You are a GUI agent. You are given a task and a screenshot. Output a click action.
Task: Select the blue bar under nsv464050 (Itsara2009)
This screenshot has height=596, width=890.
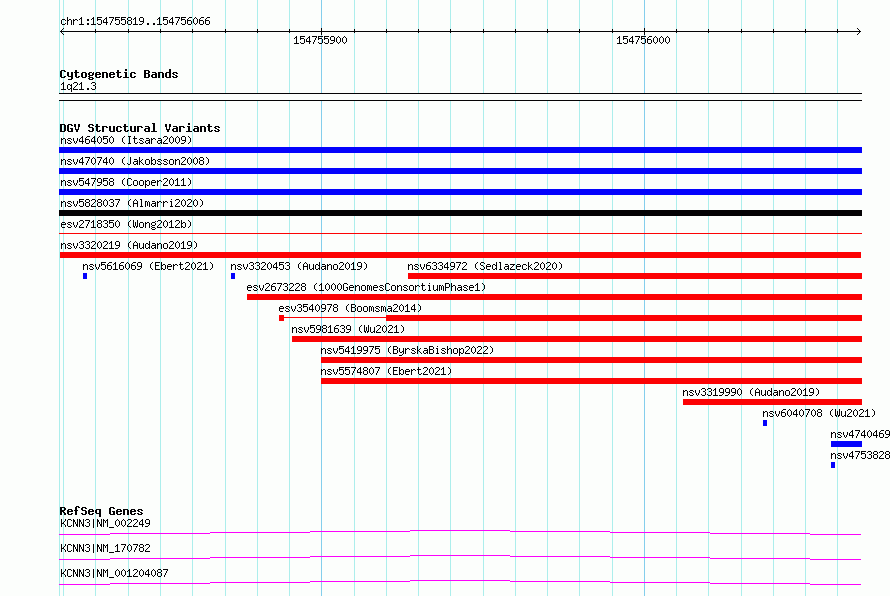click(460, 150)
